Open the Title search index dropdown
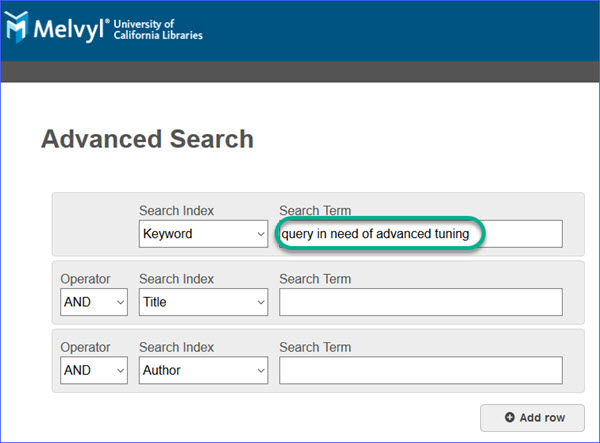600x443 pixels. pyautogui.click(x=203, y=302)
